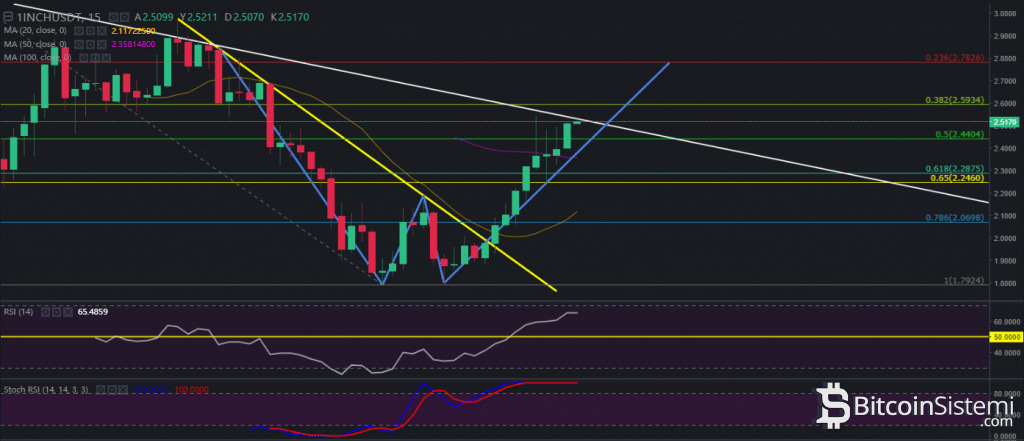Open RSI (14) settings icon
Viewport: 1024px width, 441px height.
click(56, 313)
